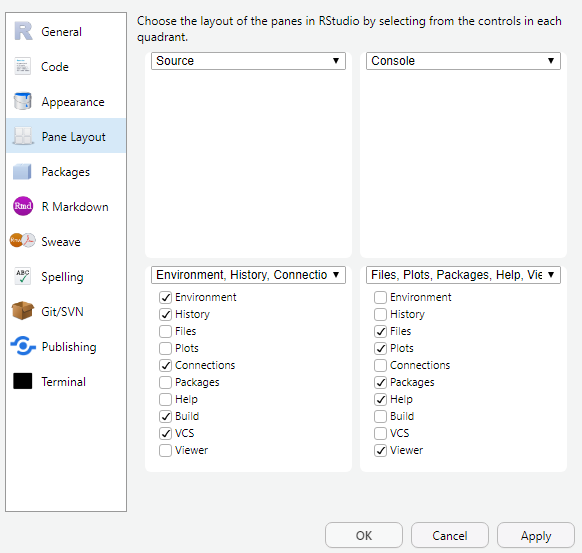Open Git/SVN settings label
Viewport: 582px width, 553px height.
[62, 312]
